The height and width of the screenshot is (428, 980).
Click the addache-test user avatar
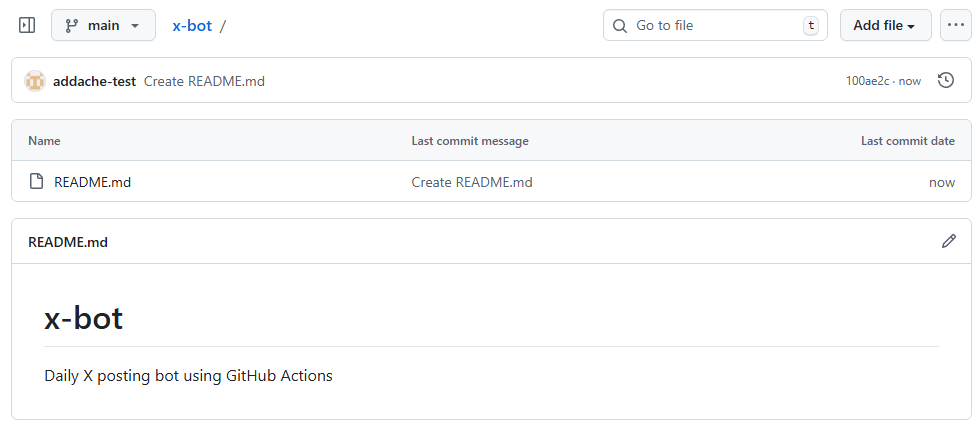35,81
